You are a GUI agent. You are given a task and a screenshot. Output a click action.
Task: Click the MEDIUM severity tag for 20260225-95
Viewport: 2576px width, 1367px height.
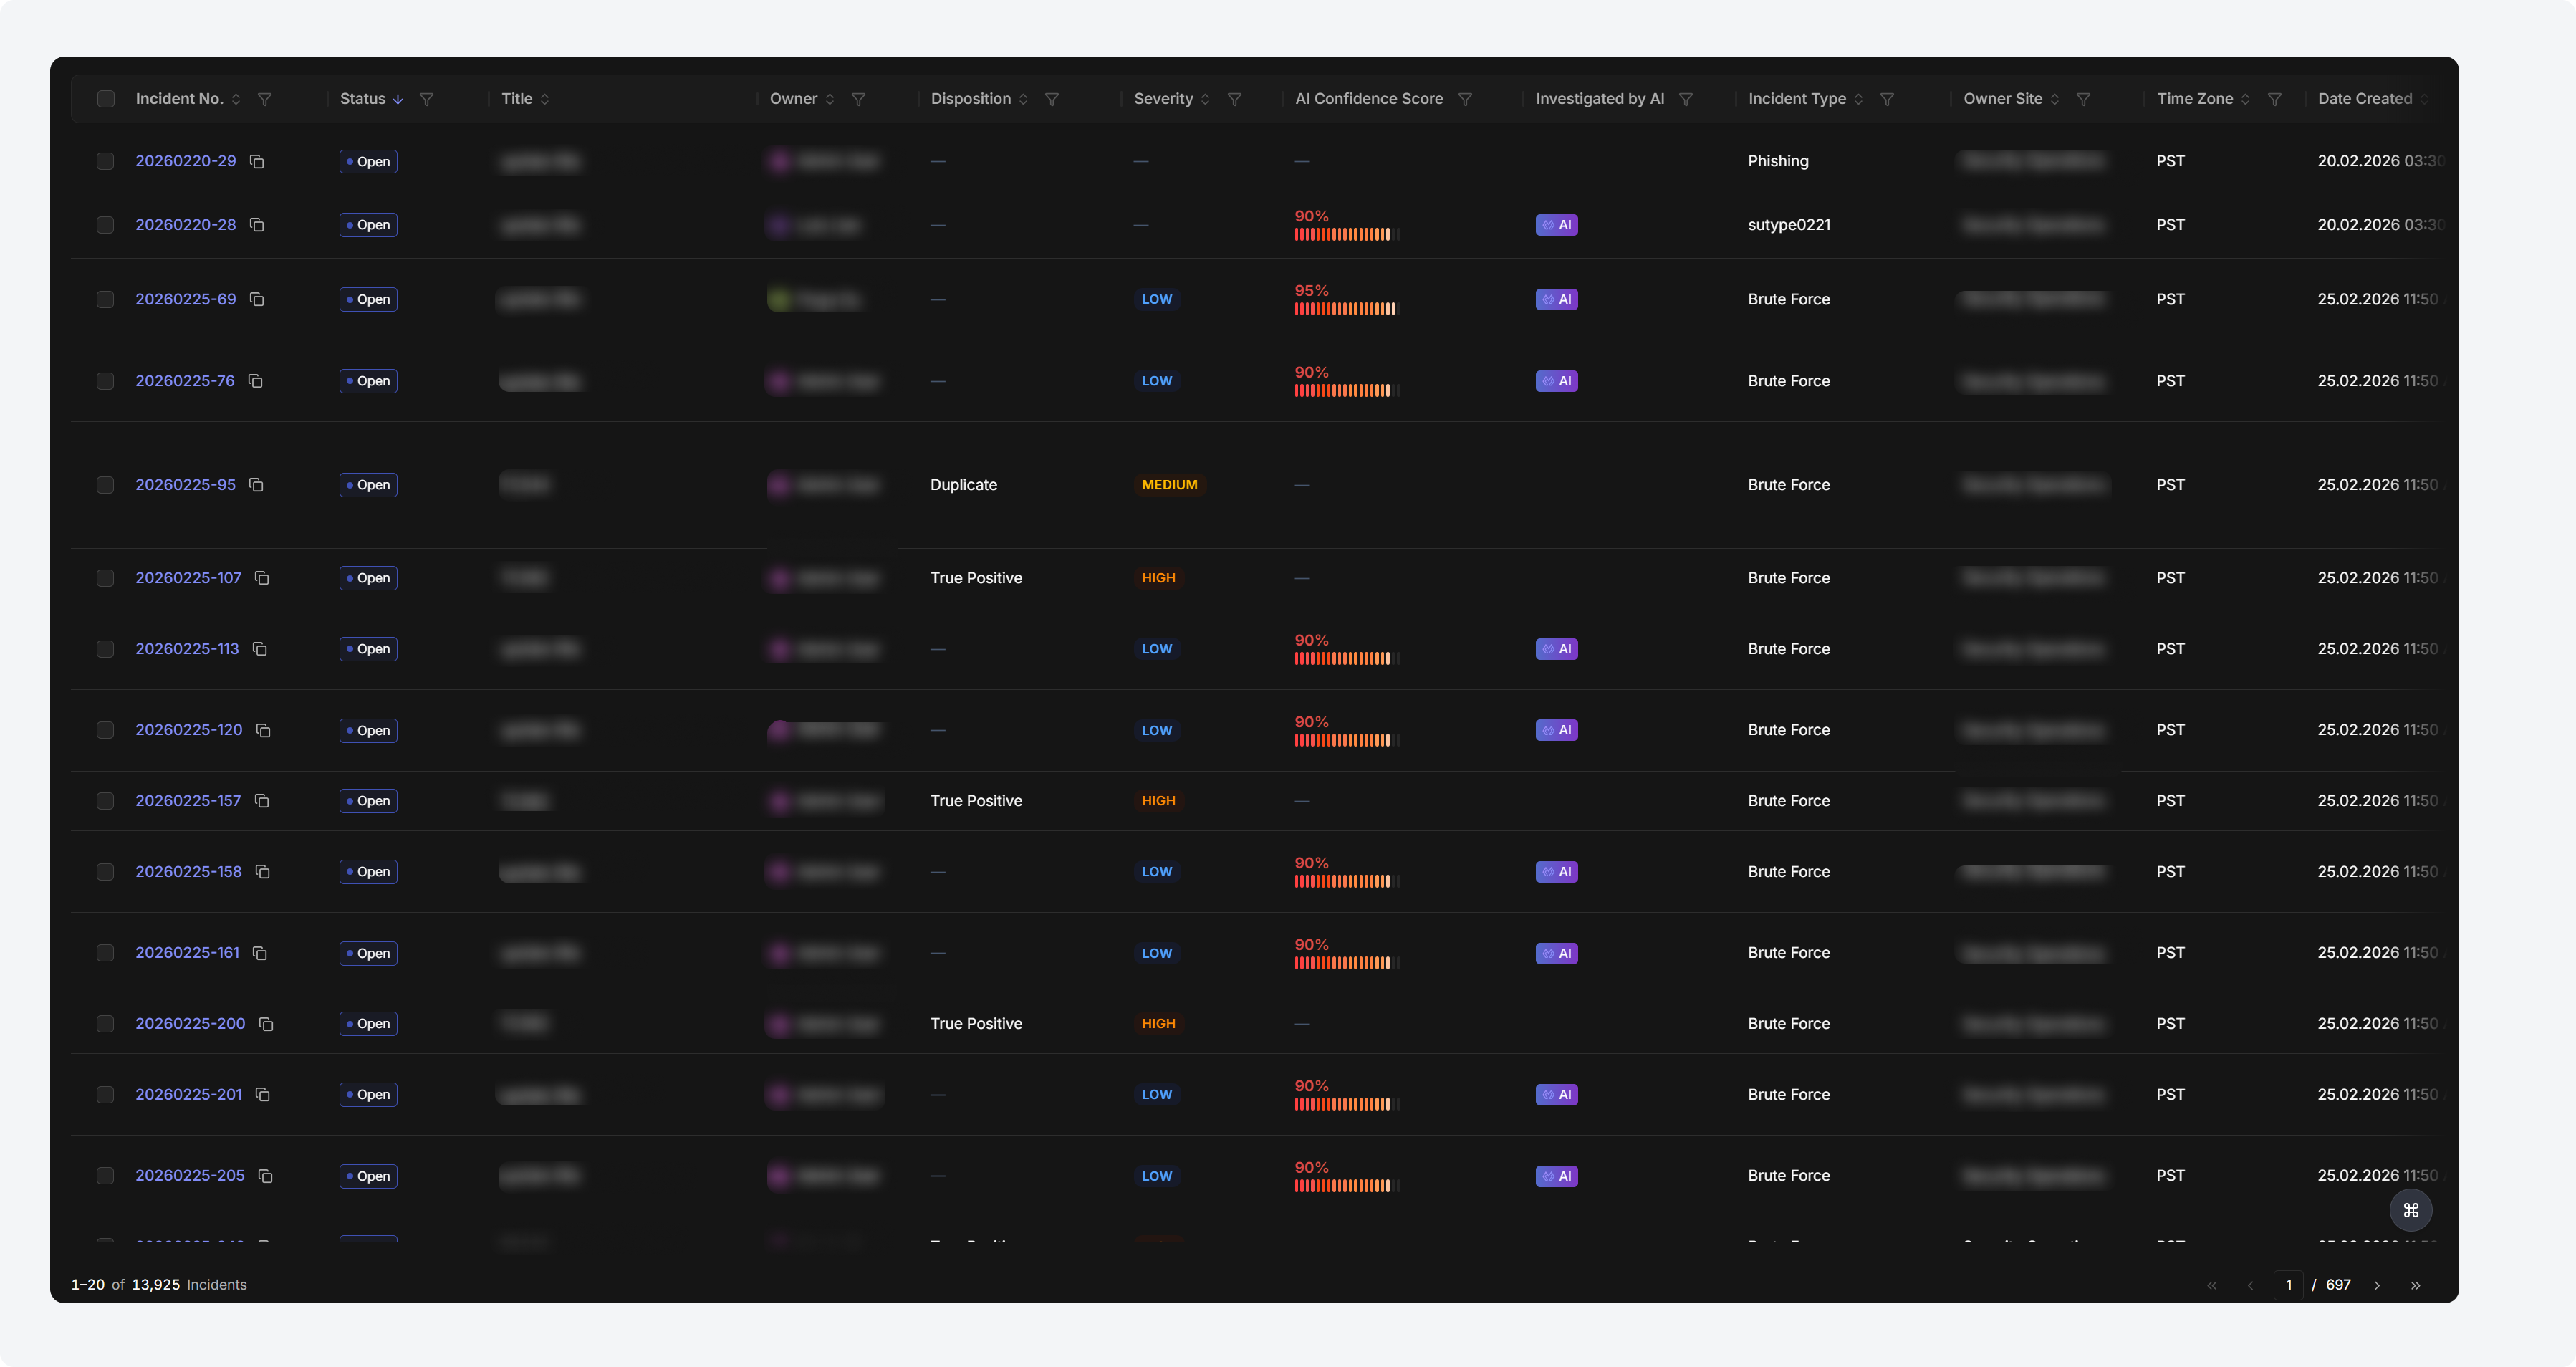[1170, 485]
